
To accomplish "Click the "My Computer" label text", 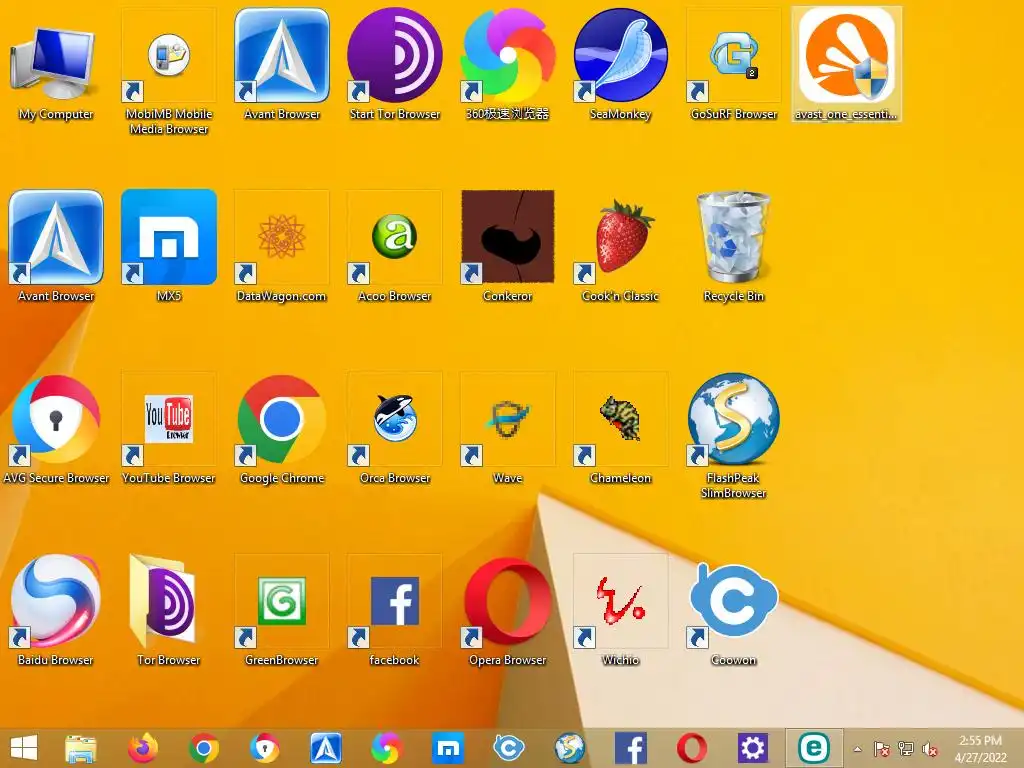I will tap(56, 114).
